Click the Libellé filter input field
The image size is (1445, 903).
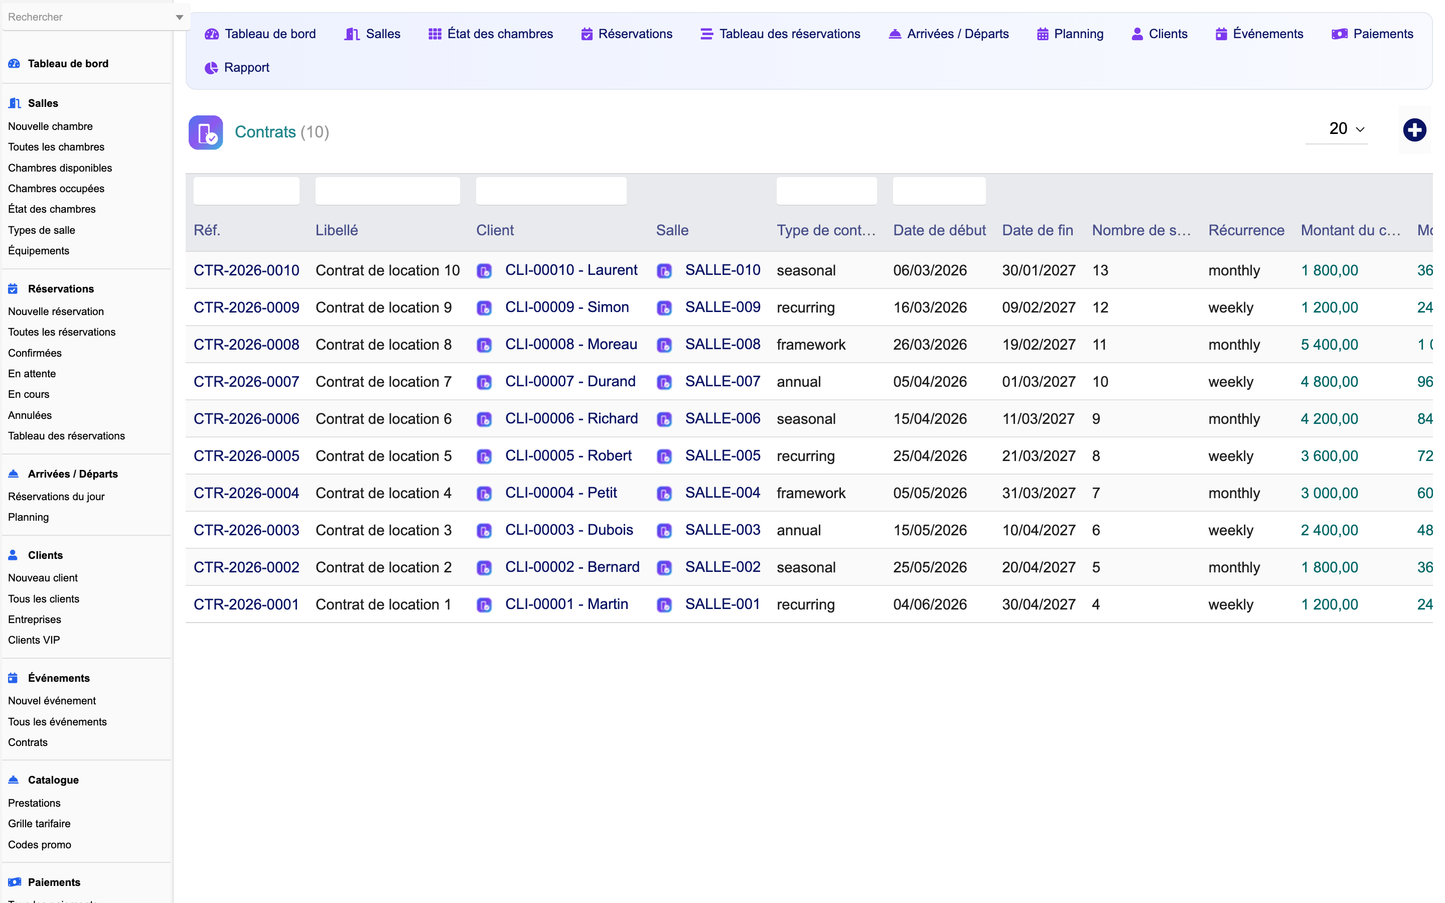(388, 191)
